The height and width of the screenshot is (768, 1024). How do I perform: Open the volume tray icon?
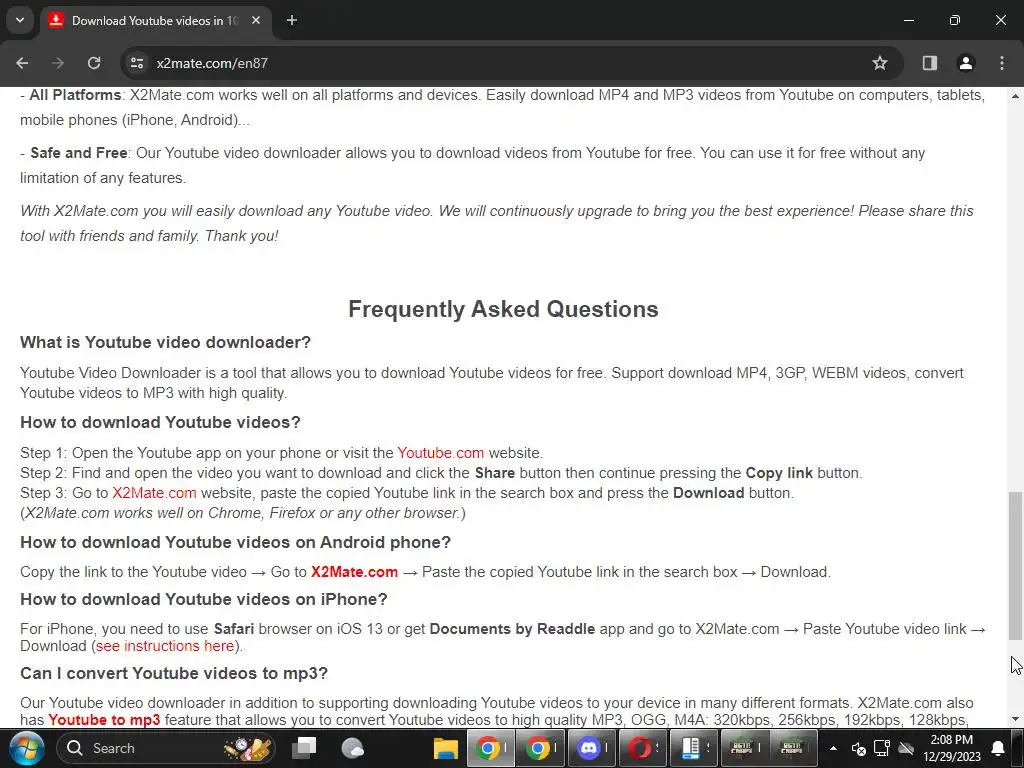pos(858,748)
